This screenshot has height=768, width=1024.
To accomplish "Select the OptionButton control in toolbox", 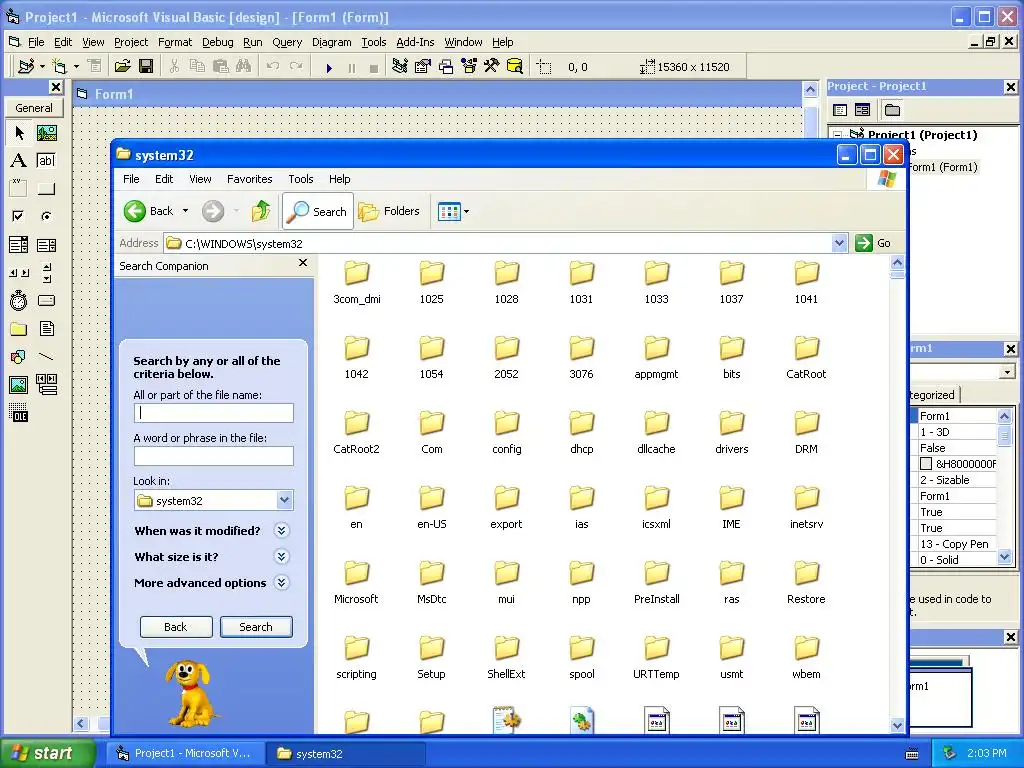I will click(x=46, y=216).
